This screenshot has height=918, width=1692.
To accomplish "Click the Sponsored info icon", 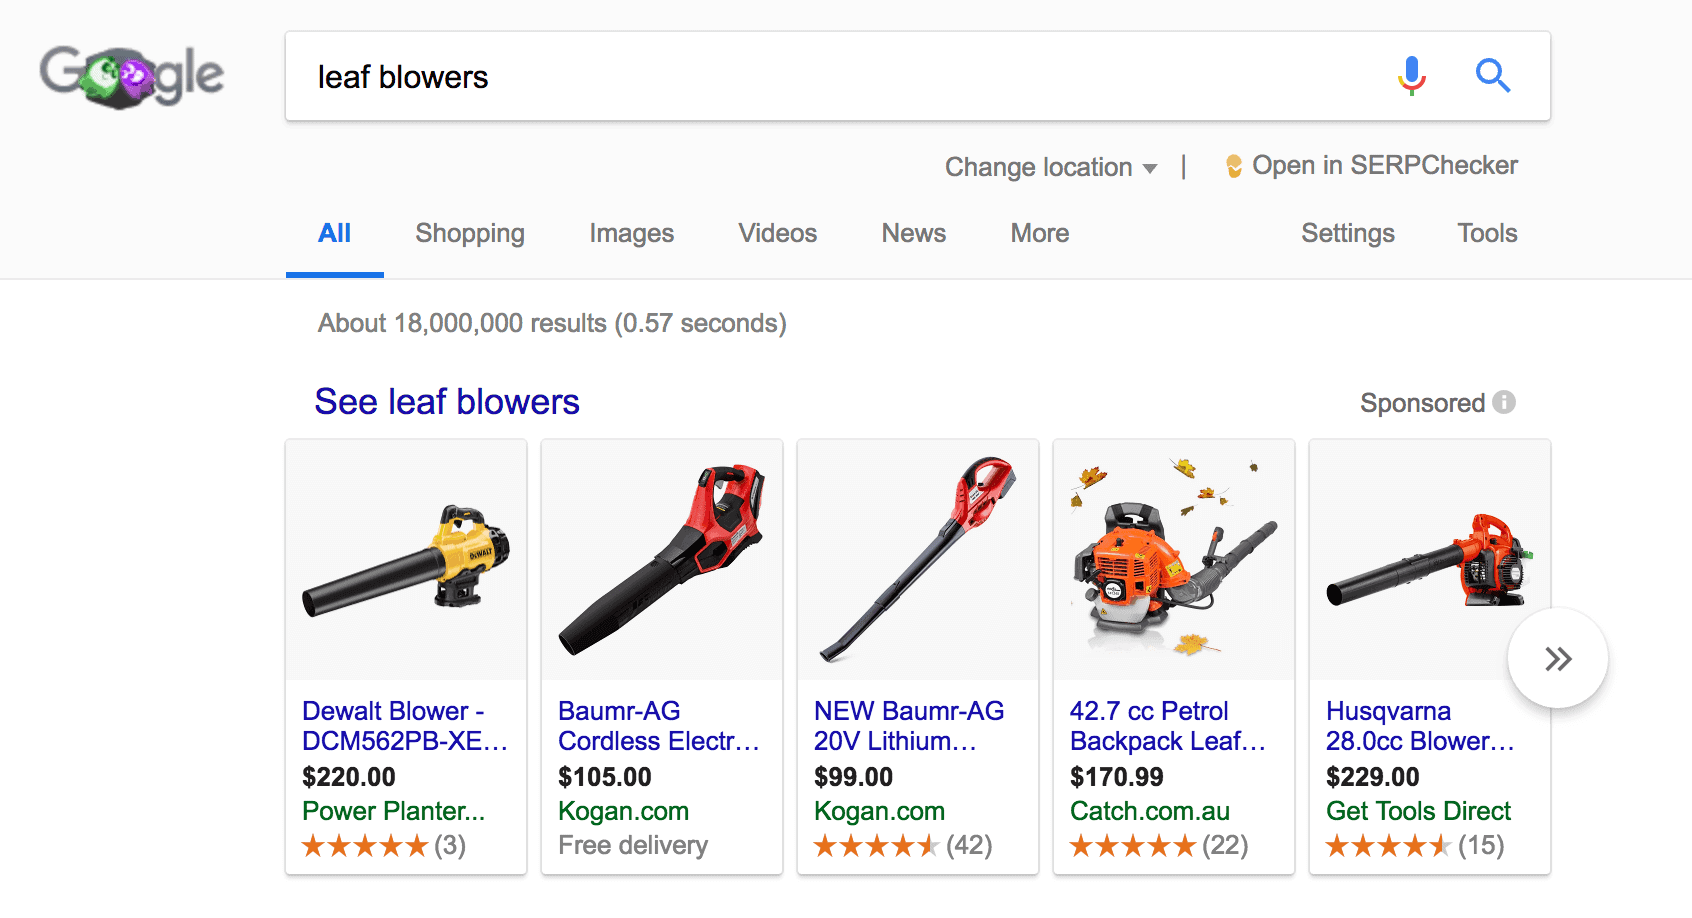I will [1504, 402].
